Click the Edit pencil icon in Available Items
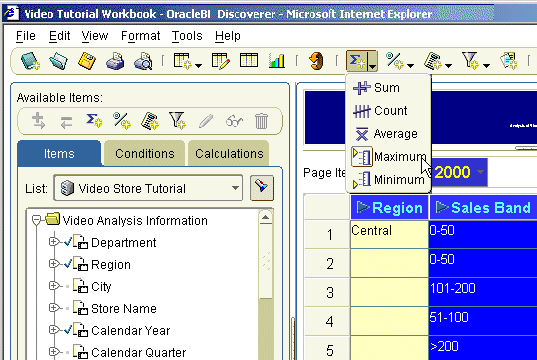 (206, 121)
